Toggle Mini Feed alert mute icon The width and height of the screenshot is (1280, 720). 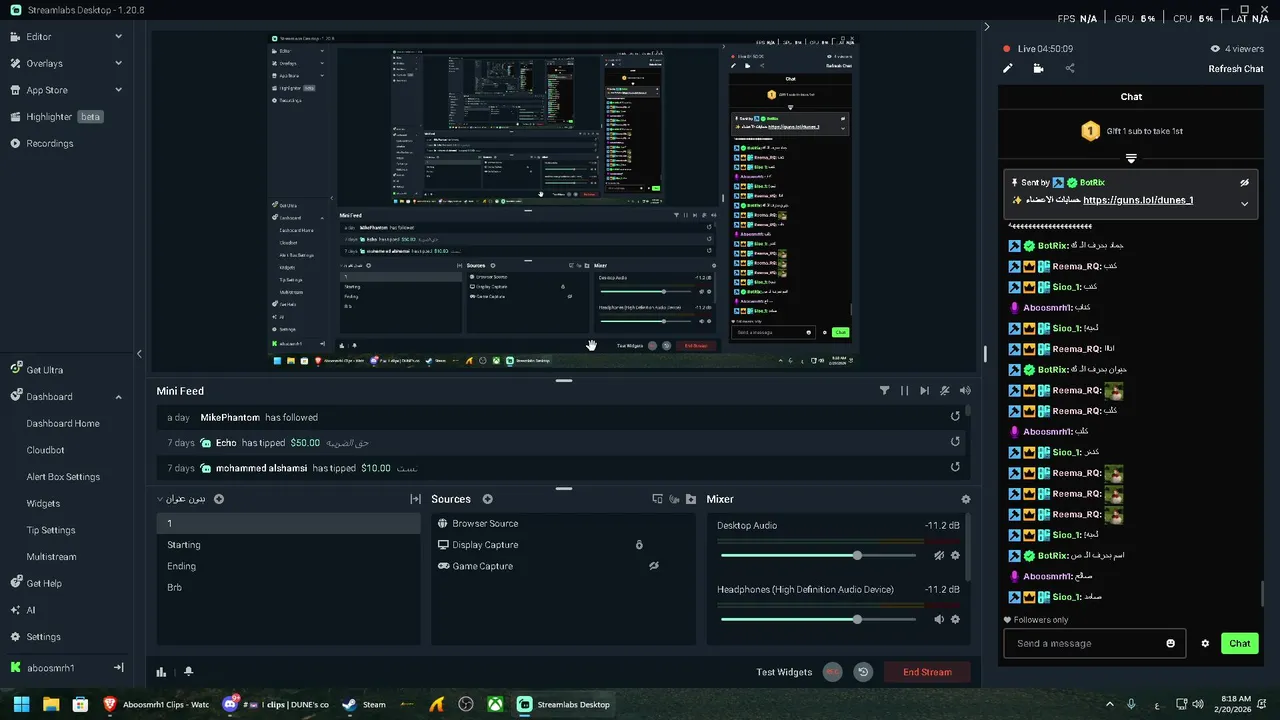944,391
